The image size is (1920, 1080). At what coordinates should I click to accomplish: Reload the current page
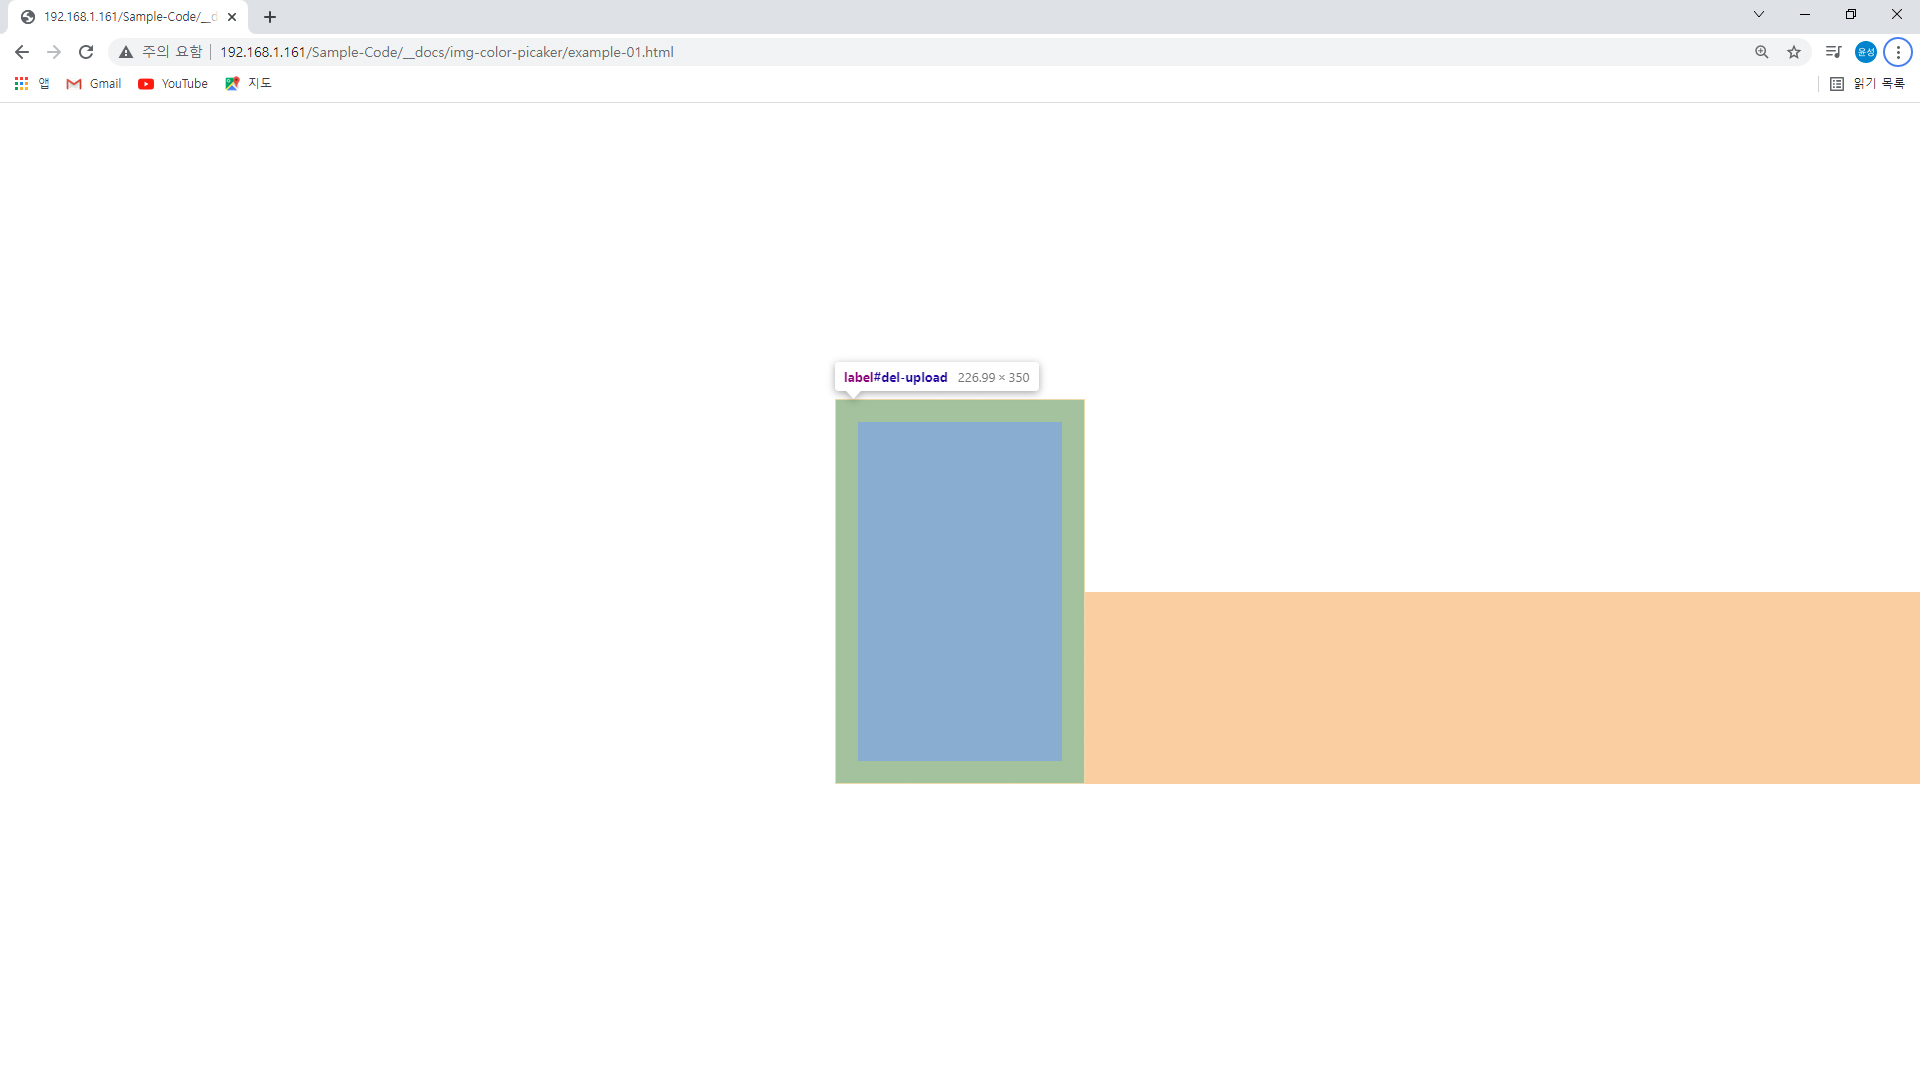click(86, 52)
